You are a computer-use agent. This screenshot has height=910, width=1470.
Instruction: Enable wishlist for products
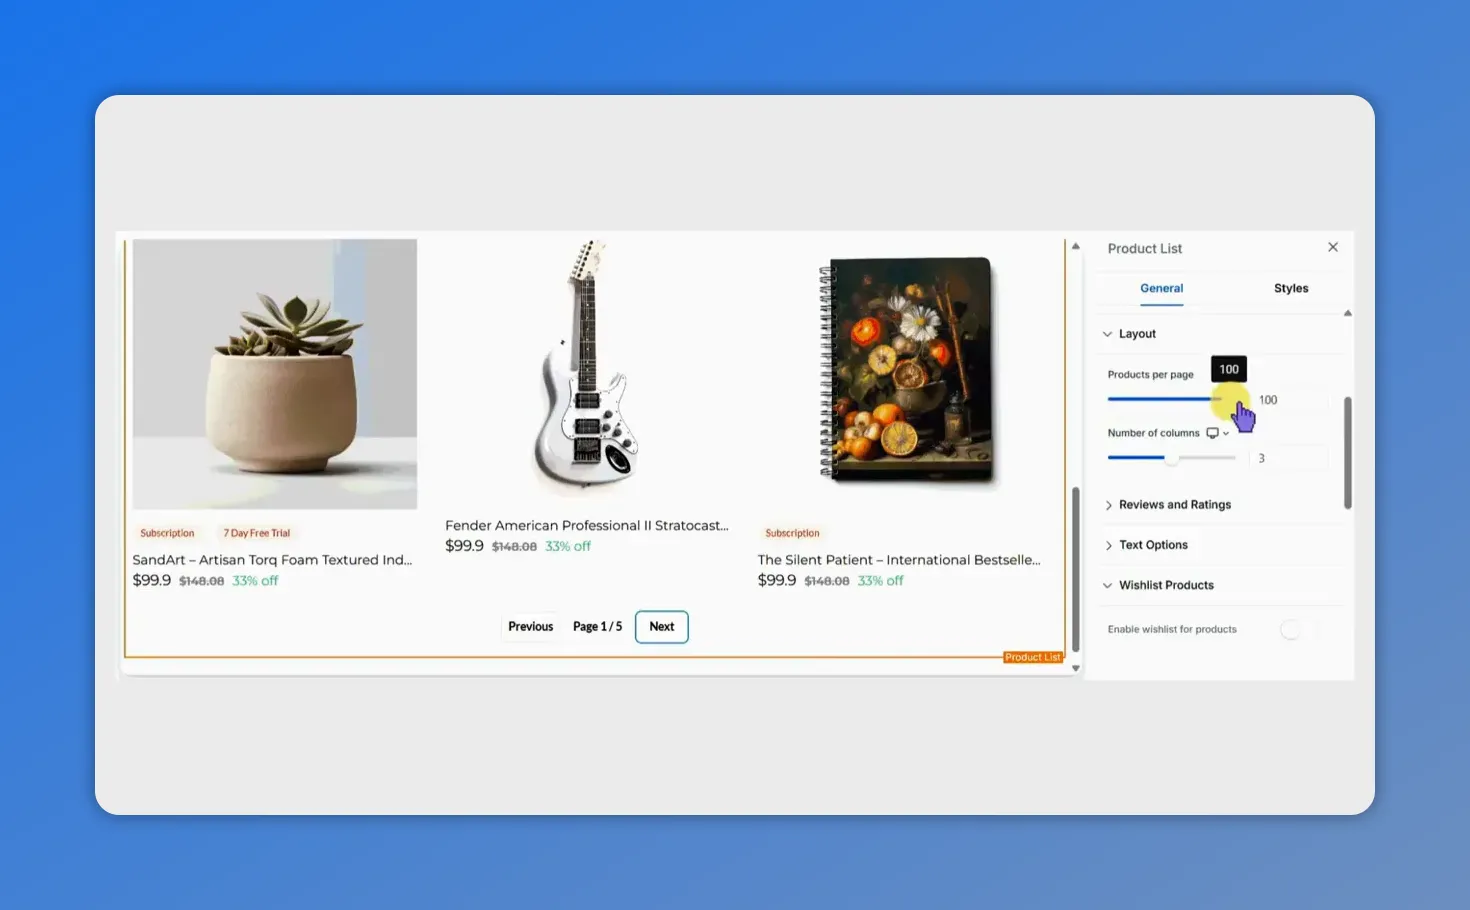[1292, 629]
